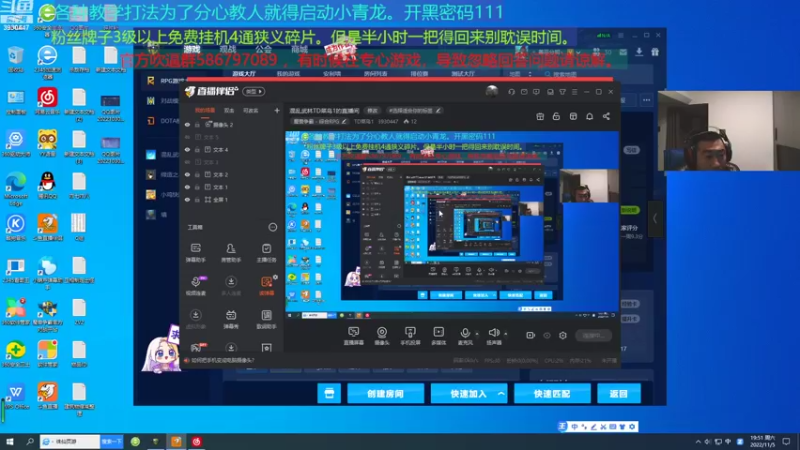The width and height of the screenshot is (800, 450).
Task: Click the 快速匹配 button
Action: point(552,394)
